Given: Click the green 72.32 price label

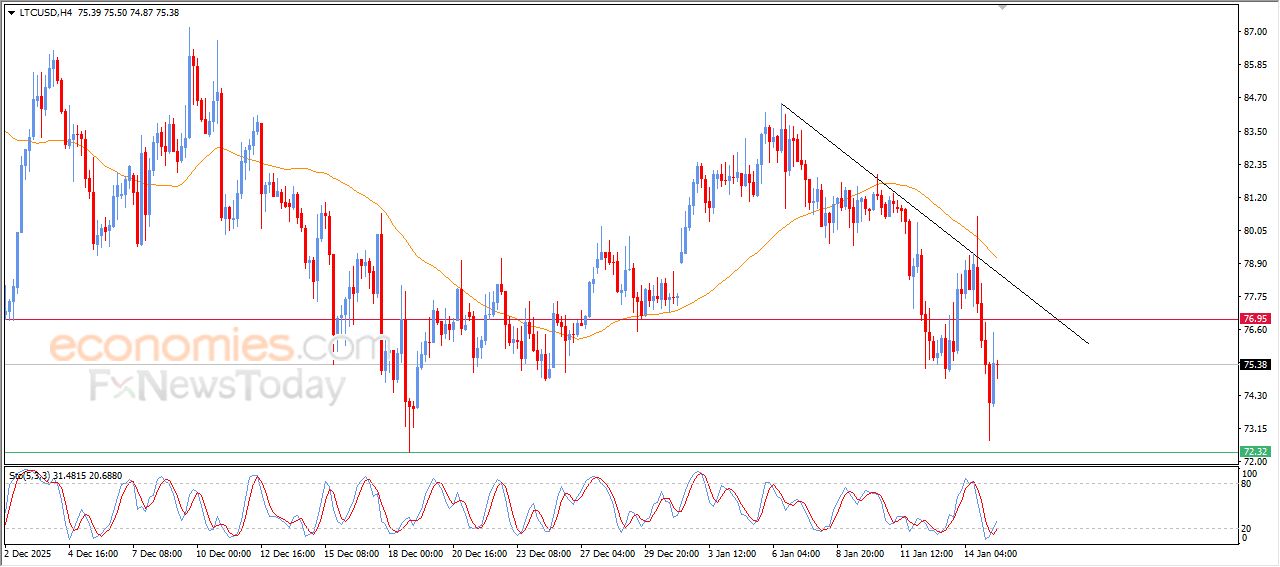Looking at the screenshot, I should pos(1254,452).
